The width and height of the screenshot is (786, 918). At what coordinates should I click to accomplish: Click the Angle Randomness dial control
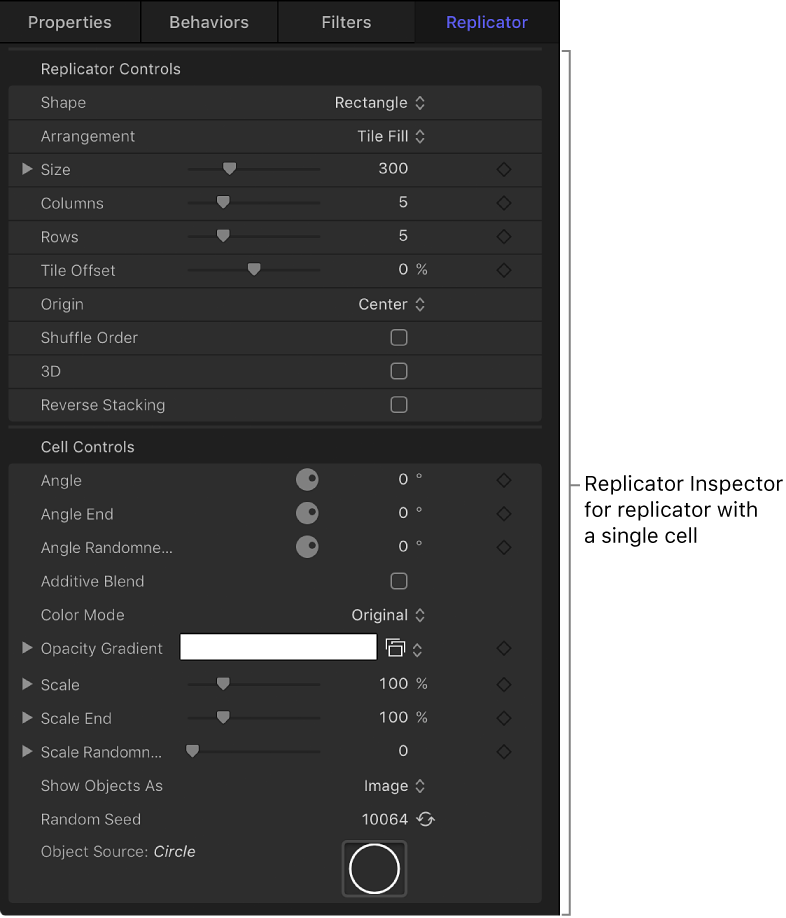(307, 547)
